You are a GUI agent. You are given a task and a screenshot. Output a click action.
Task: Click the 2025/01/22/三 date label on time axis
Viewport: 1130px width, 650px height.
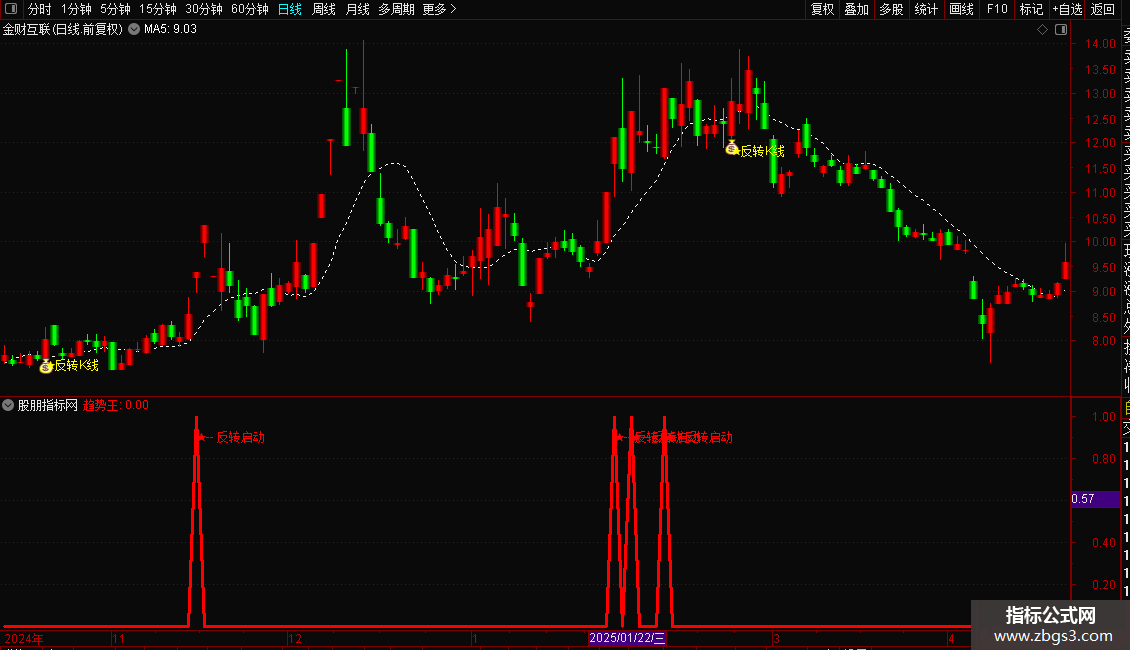(627, 638)
